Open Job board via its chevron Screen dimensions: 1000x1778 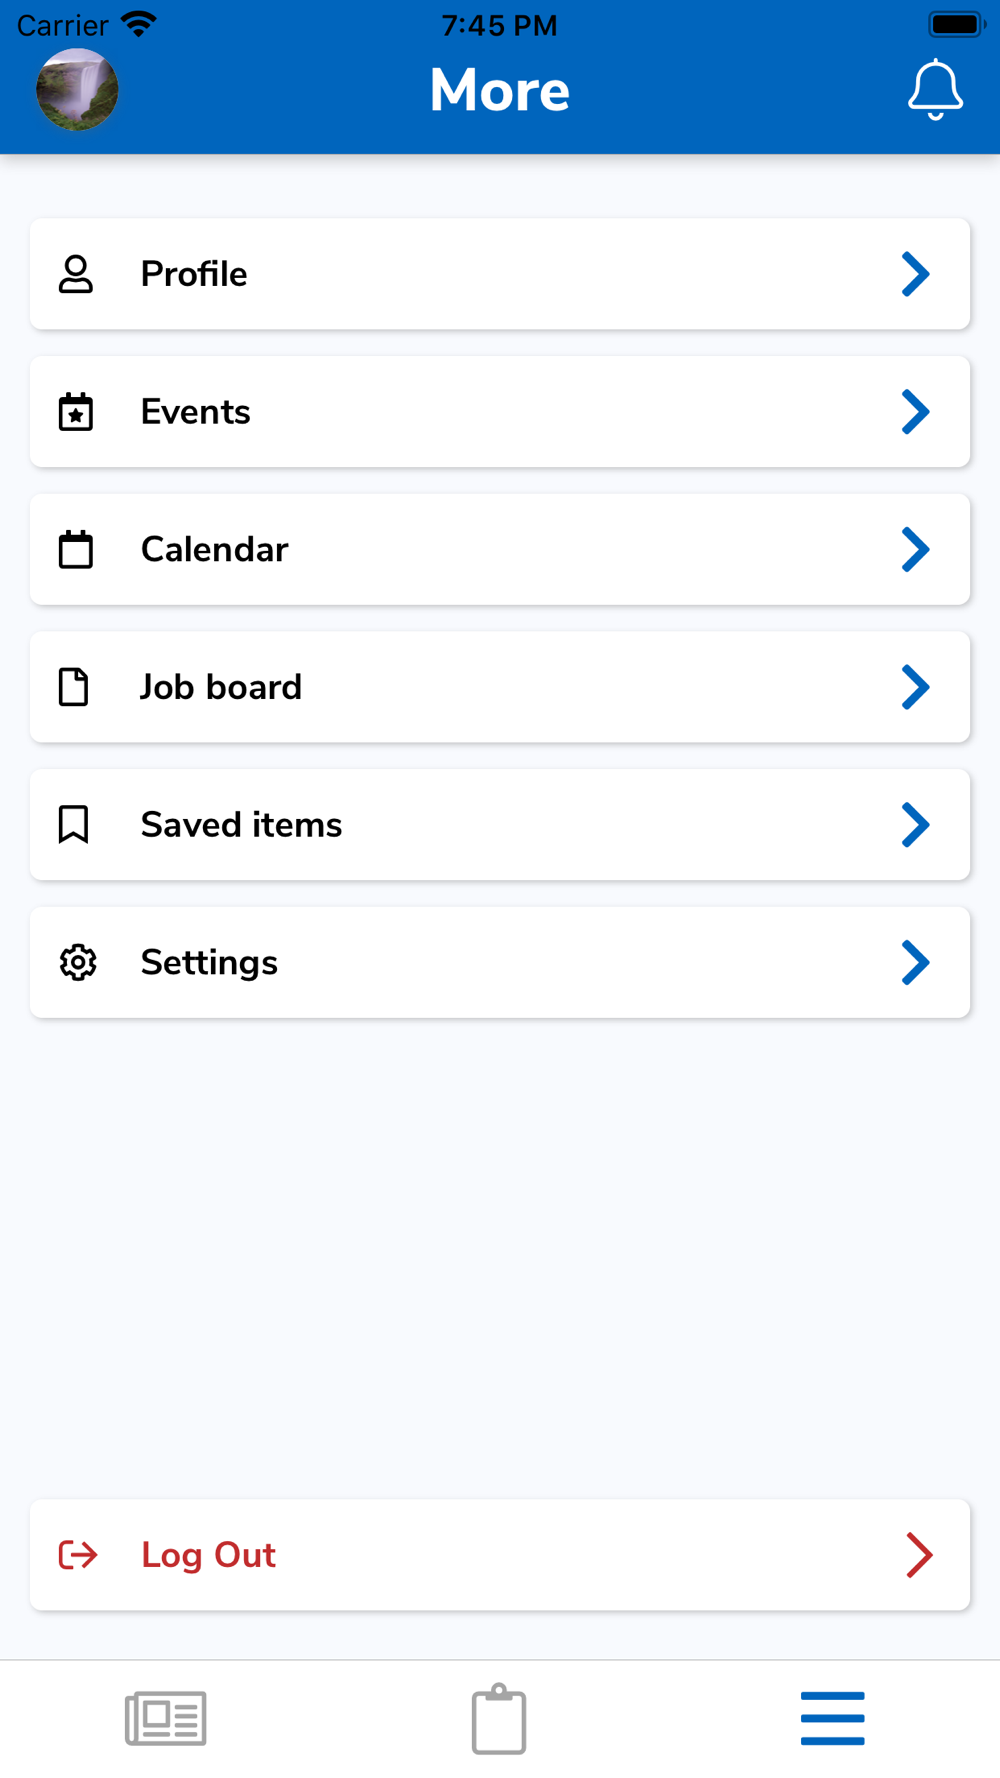916,687
